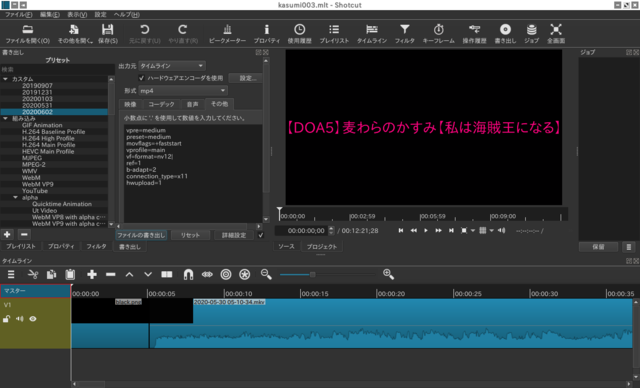The width and height of the screenshot is (640, 388).
Task: Toggle timeline snapping magnet icon
Action: pyautogui.click(x=188, y=275)
